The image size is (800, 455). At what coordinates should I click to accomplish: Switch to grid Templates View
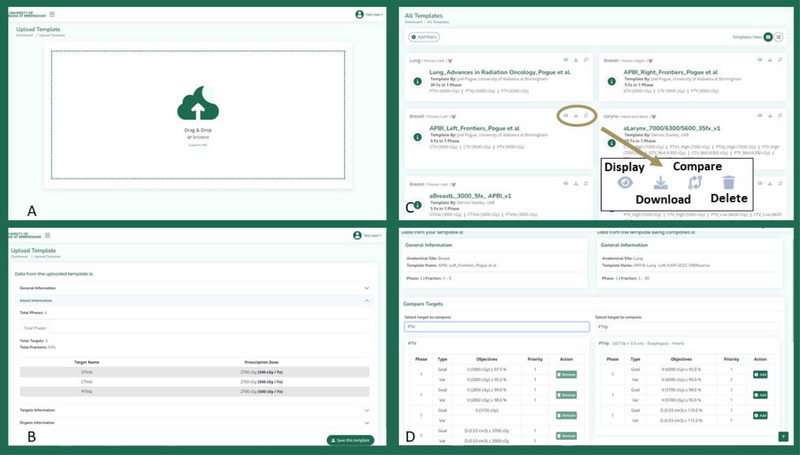pyautogui.click(x=768, y=37)
